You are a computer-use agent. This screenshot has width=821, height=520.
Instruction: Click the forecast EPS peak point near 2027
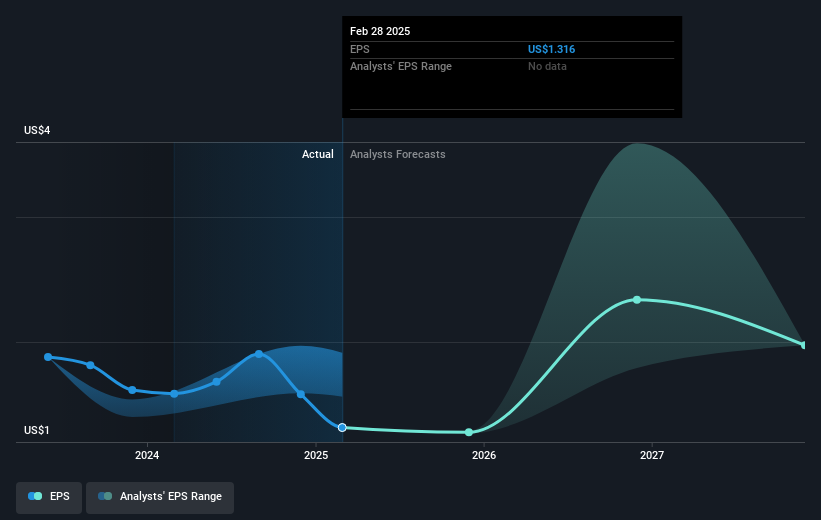coord(637,300)
